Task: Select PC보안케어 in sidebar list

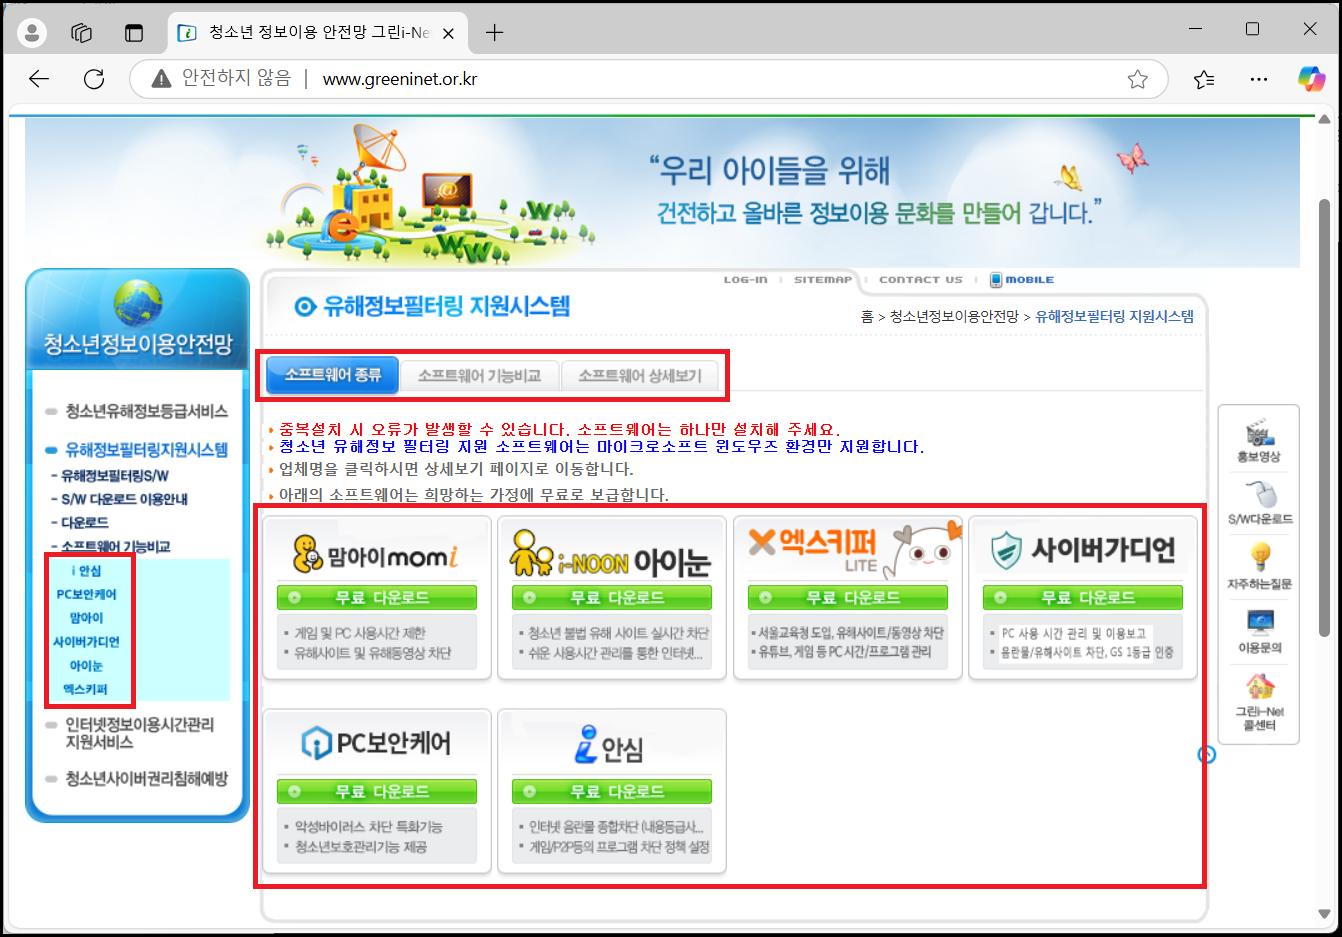Action: click(87, 594)
